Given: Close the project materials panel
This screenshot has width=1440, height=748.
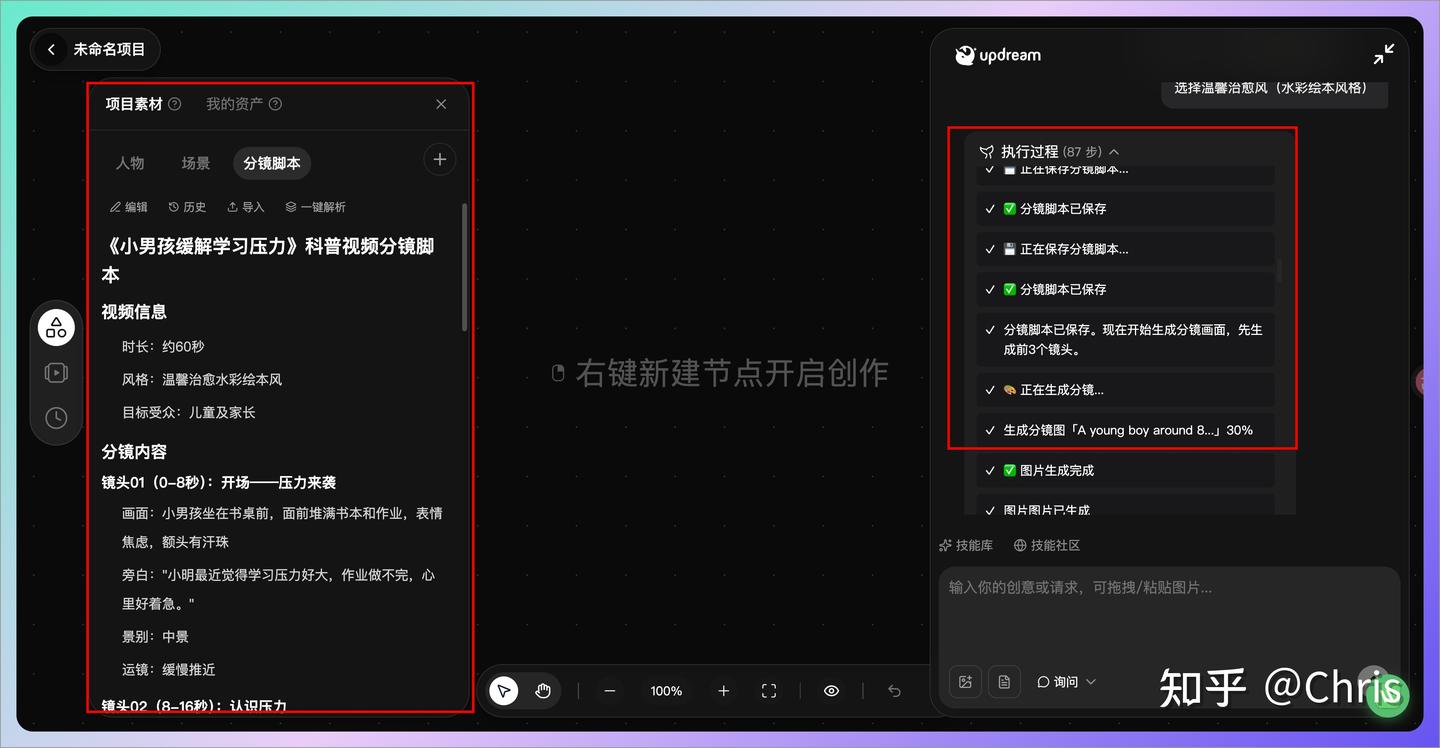Looking at the screenshot, I should coord(441,104).
